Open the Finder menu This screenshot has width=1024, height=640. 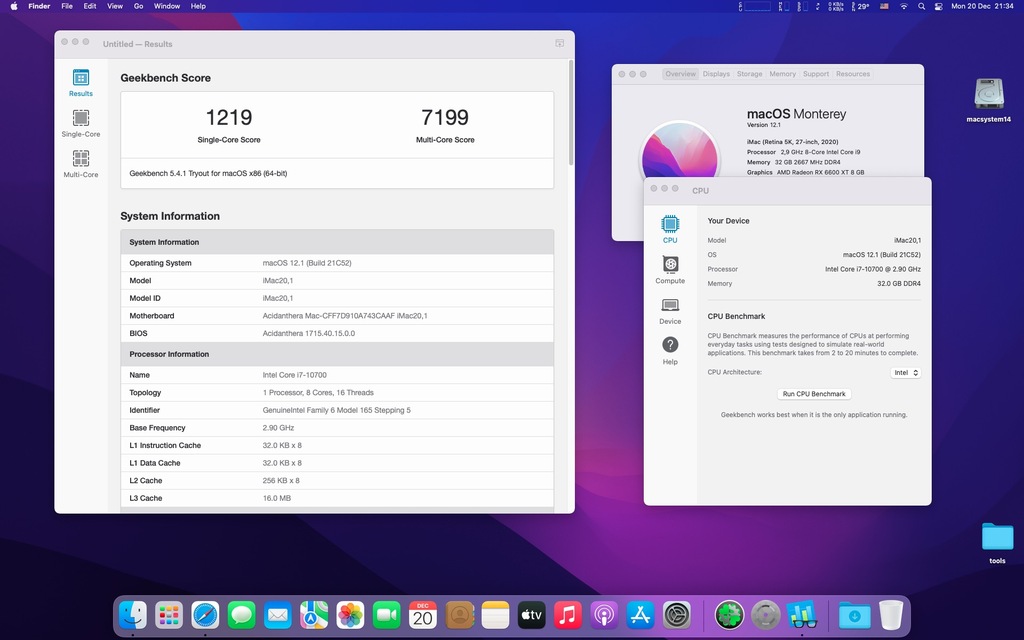pos(39,6)
